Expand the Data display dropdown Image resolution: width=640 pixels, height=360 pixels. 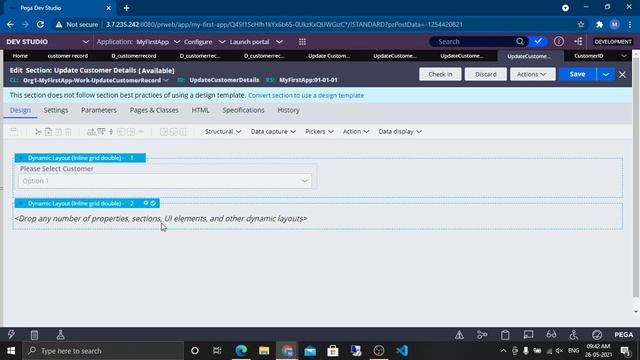tap(400, 131)
